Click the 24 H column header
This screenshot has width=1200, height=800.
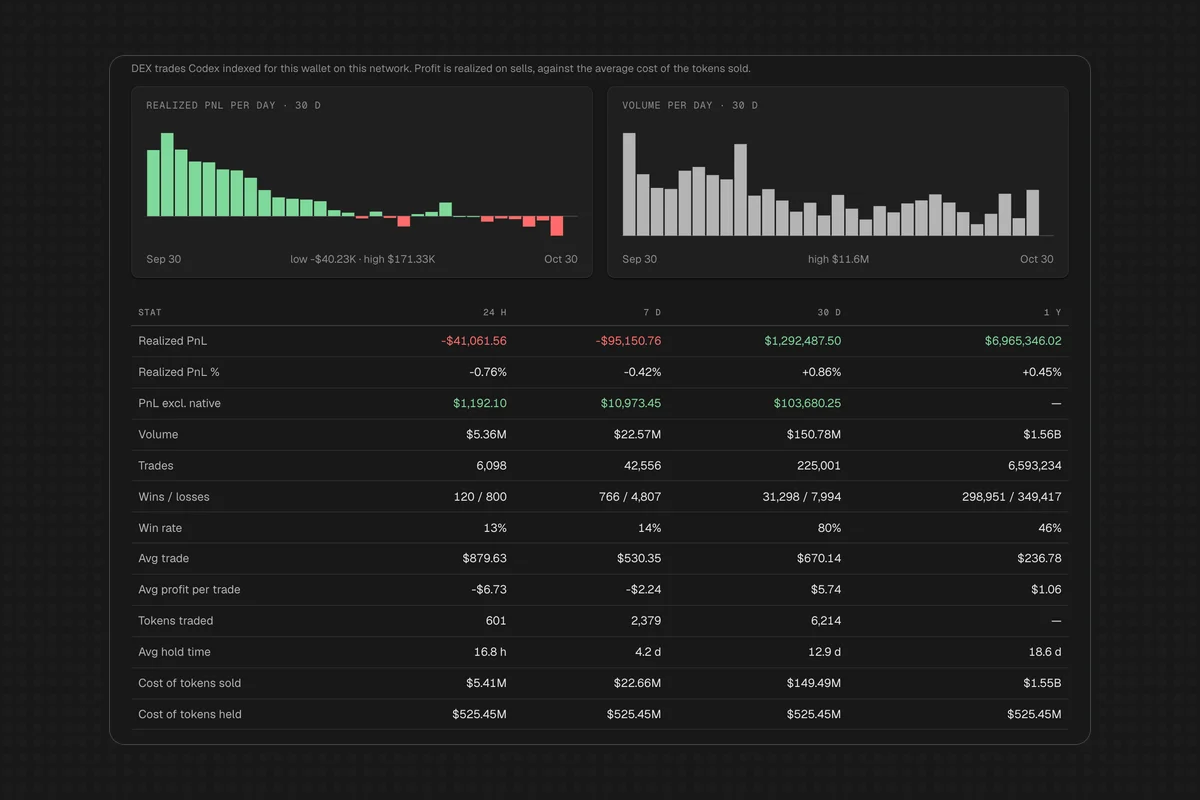pyautogui.click(x=495, y=313)
